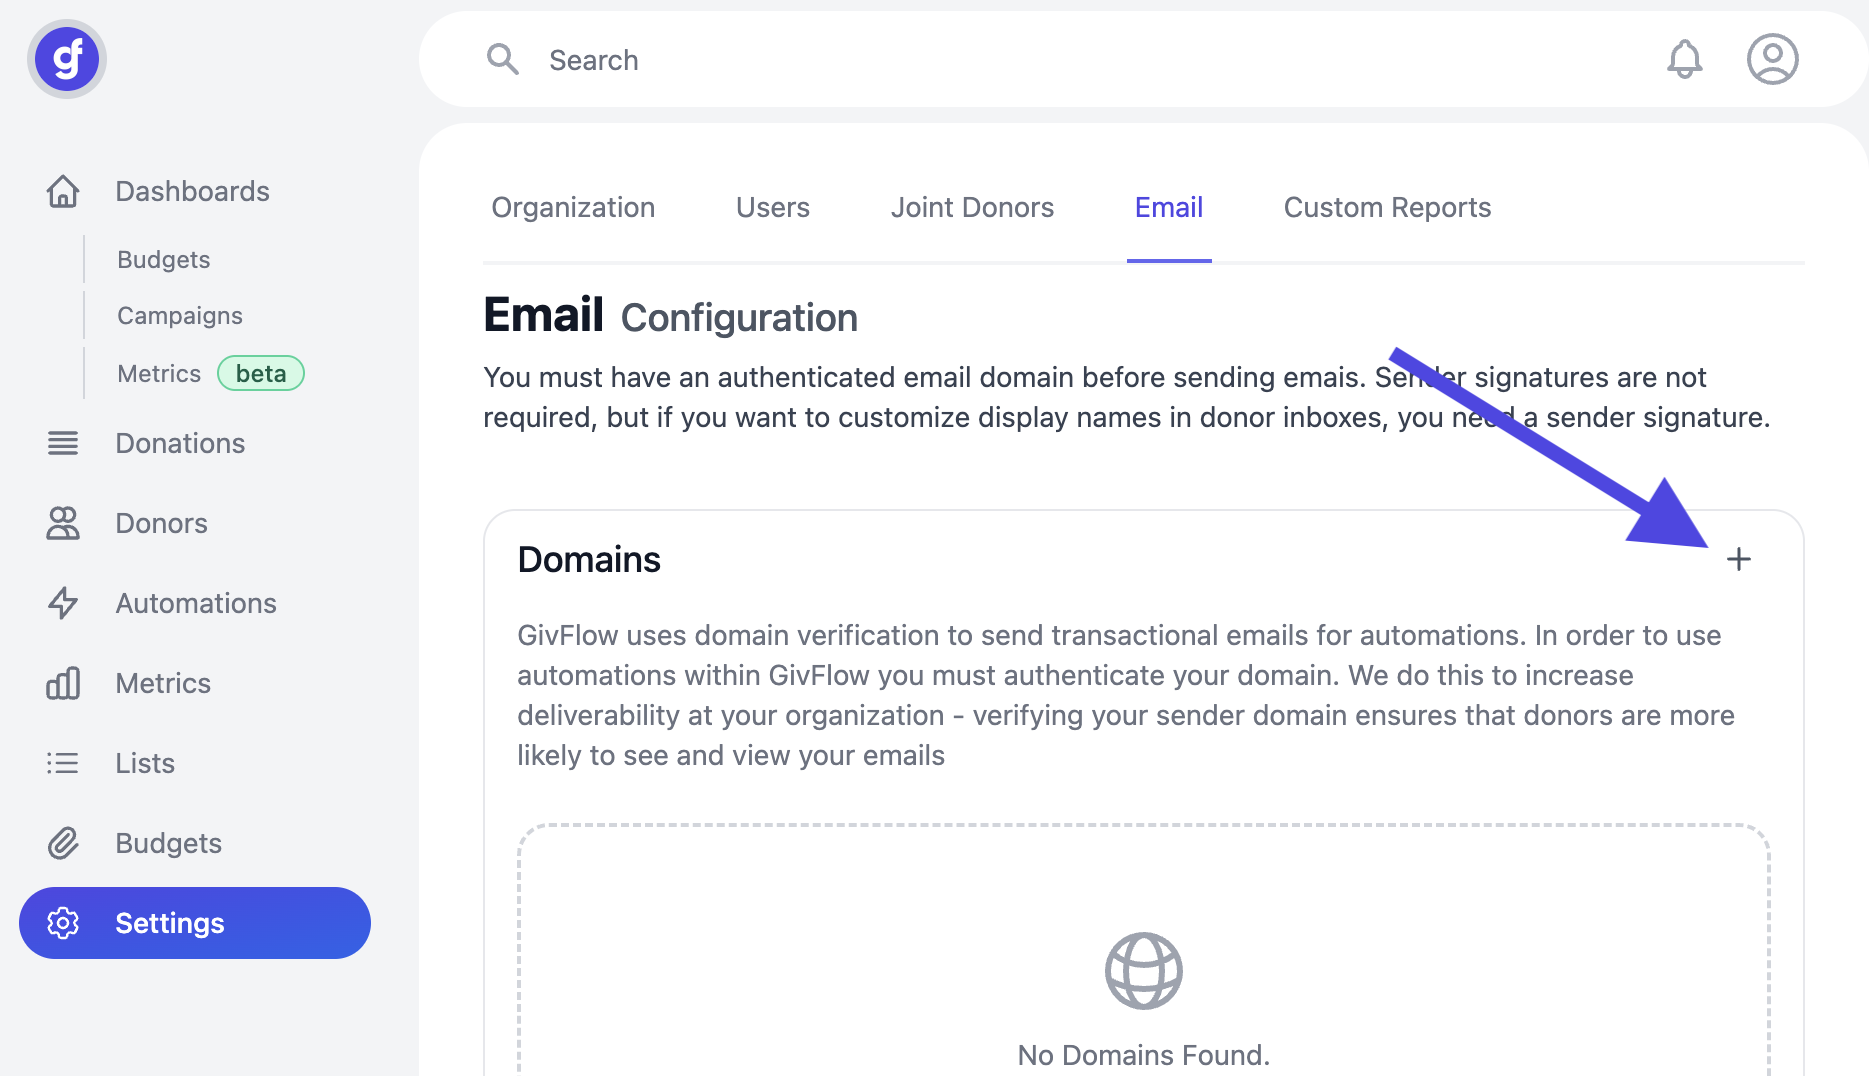The width and height of the screenshot is (1869, 1076).
Task: Click the Email Configuration heading
Action: click(670, 316)
